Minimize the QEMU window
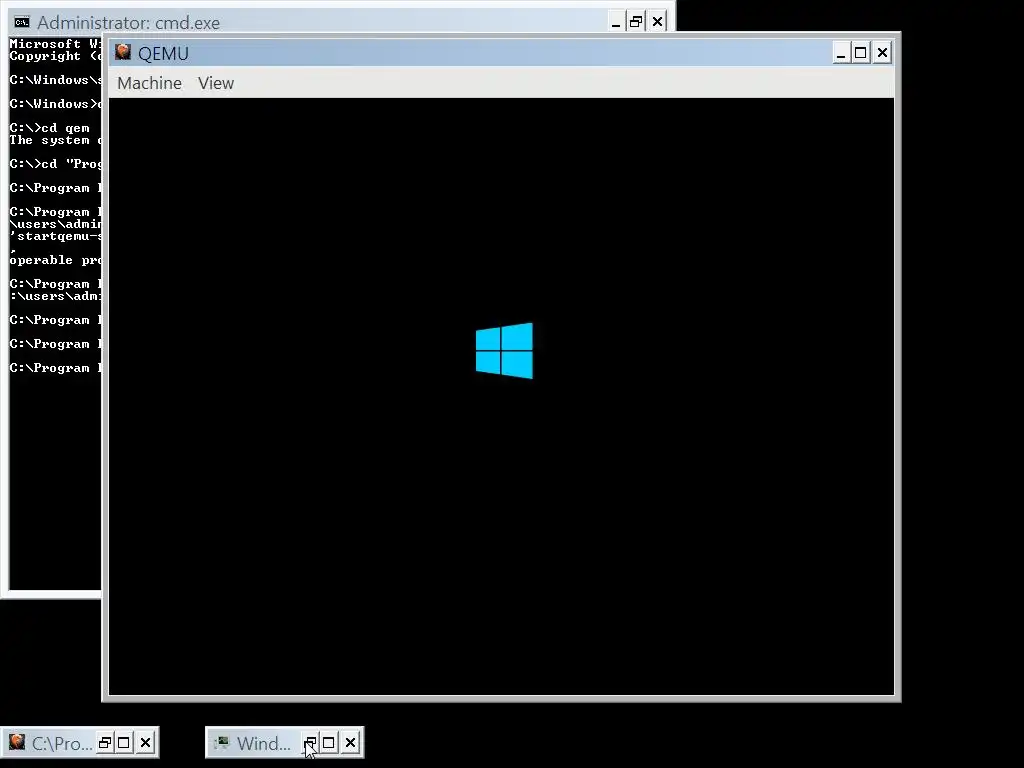Viewport: 1024px width, 768px height. (x=840, y=53)
